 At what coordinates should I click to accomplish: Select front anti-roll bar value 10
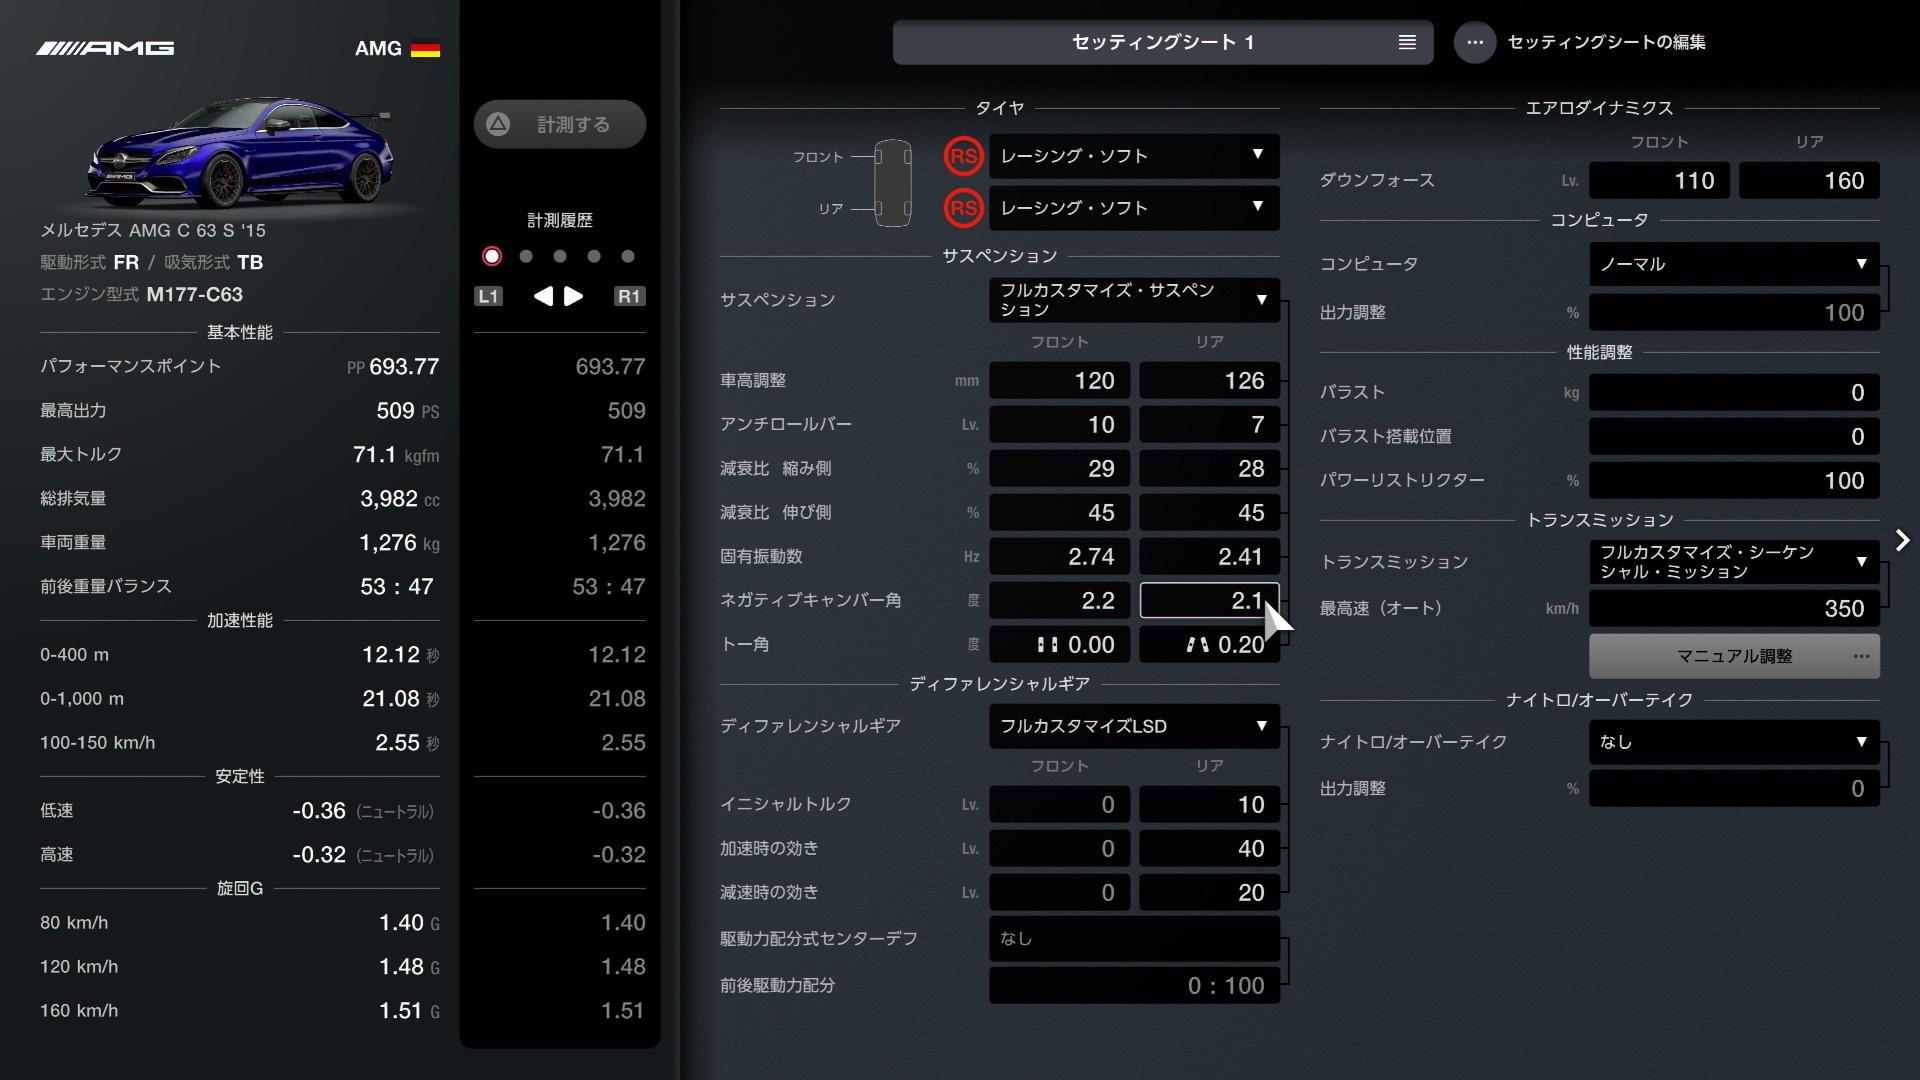(x=1060, y=425)
